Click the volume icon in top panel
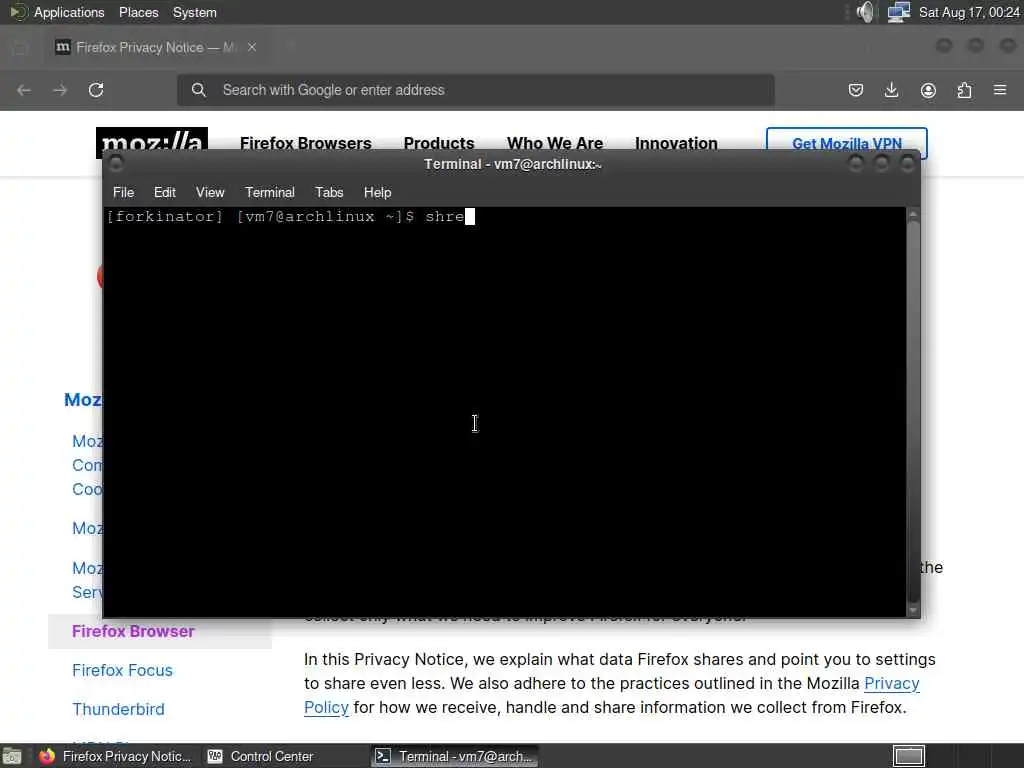The height and width of the screenshot is (768, 1024). [x=865, y=12]
